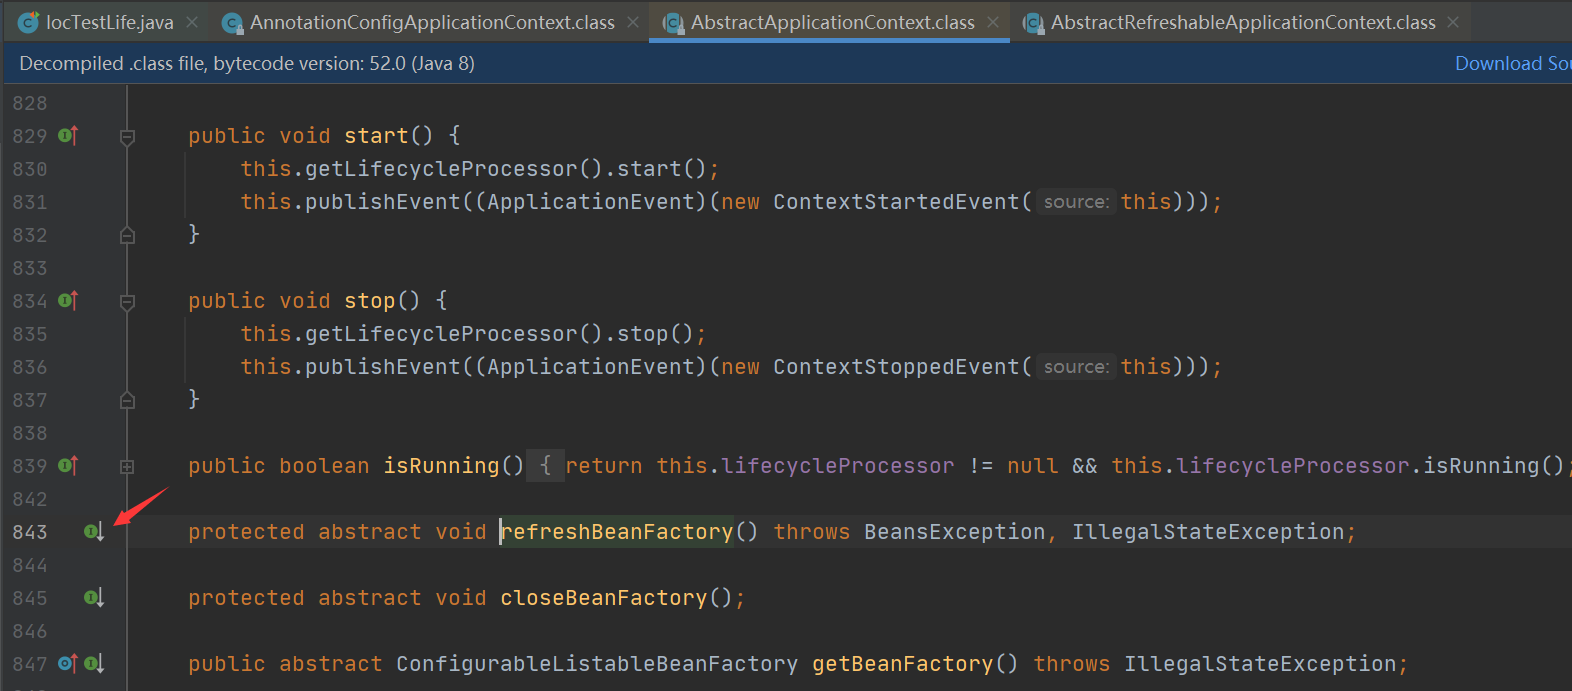Expand folded isRunning() method at line 839
Viewport: 1572px width, 691px height.
point(127,466)
